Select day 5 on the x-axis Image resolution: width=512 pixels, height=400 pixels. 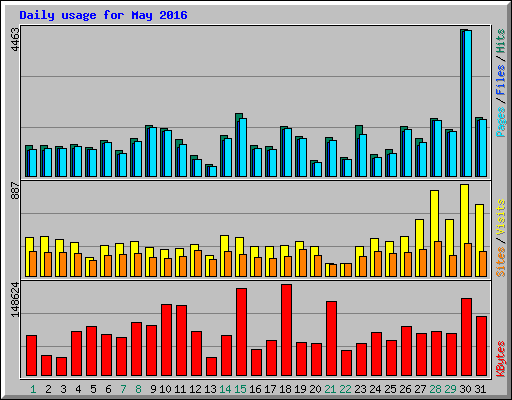(x=93, y=389)
